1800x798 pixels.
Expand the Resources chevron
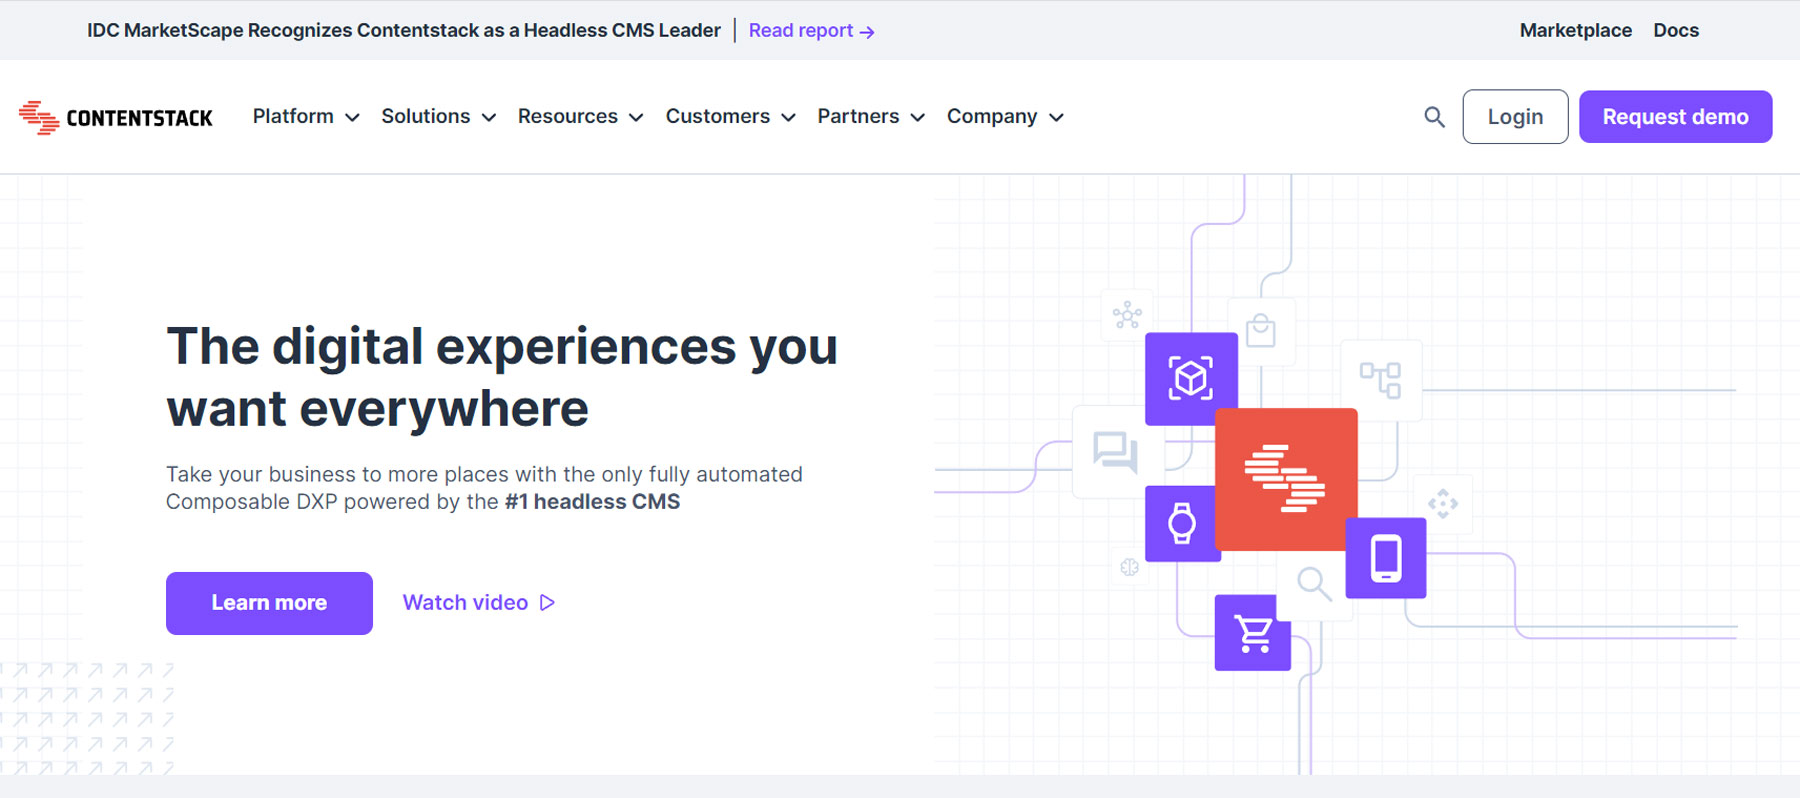click(x=636, y=118)
